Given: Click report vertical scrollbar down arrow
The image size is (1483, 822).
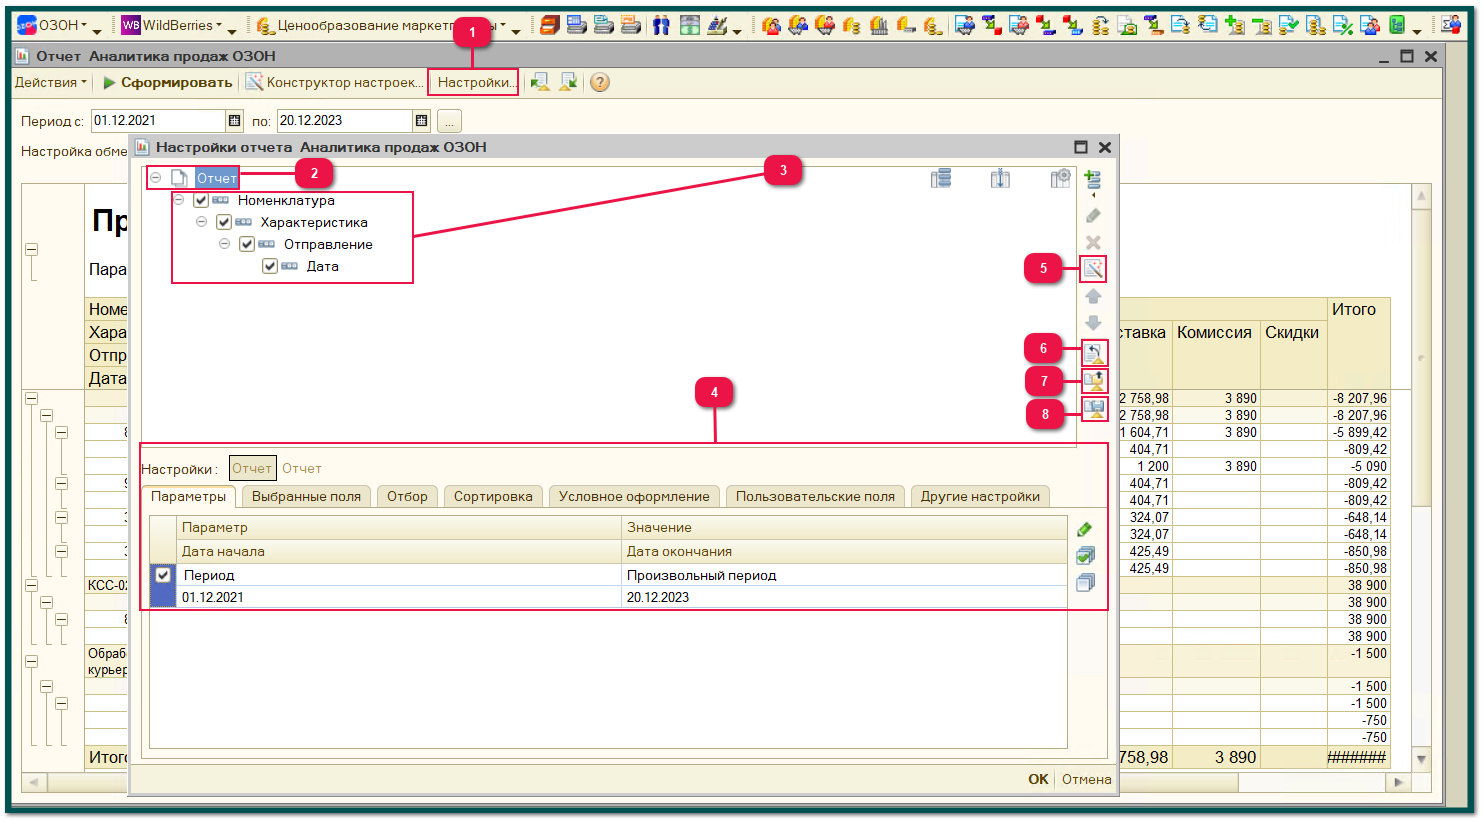Looking at the screenshot, I should (1421, 760).
